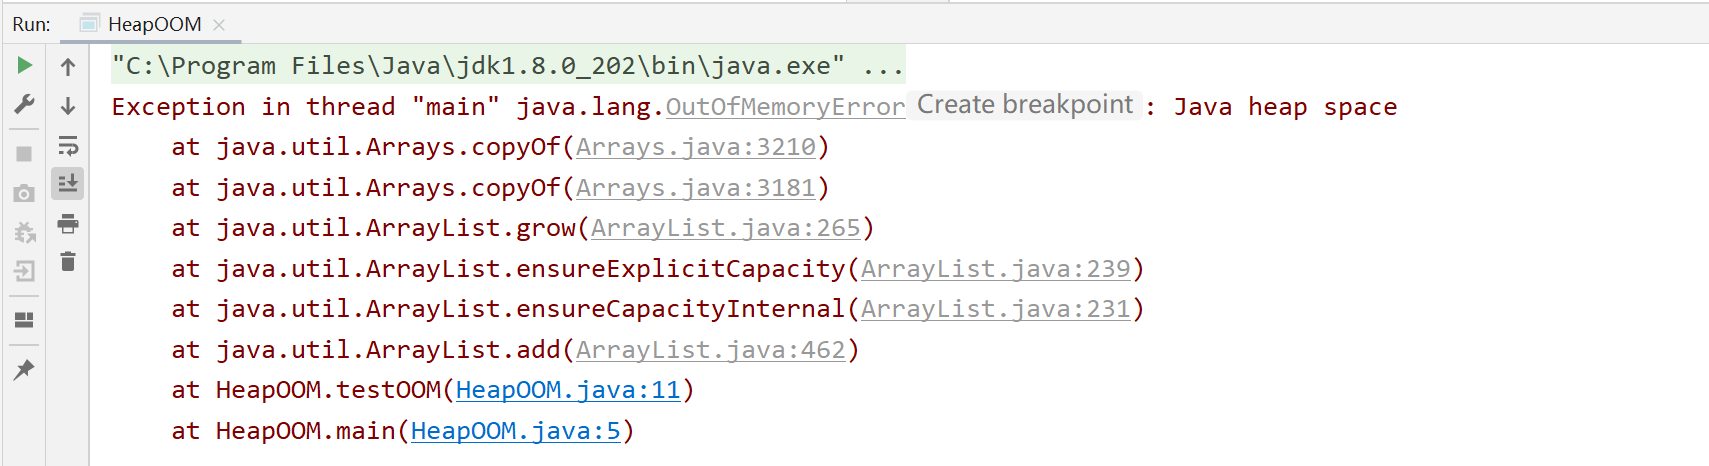This screenshot has width=1709, height=466.
Task: Print the console output
Action: tap(68, 224)
